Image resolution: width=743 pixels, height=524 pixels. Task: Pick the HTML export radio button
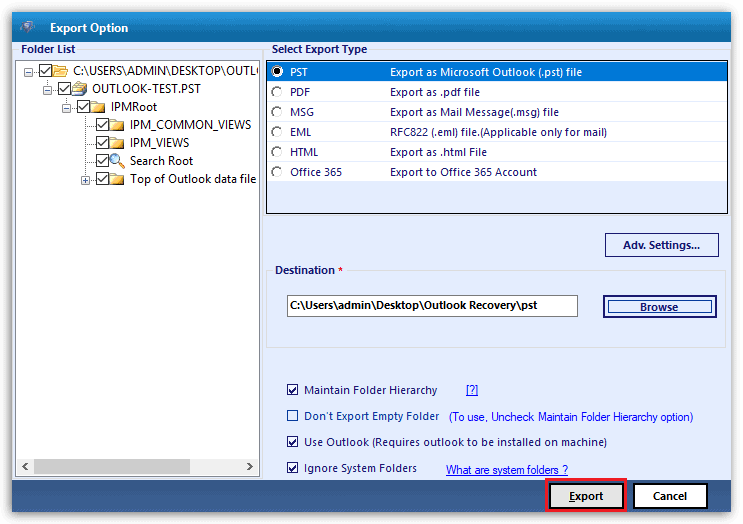tap(277, 152)
